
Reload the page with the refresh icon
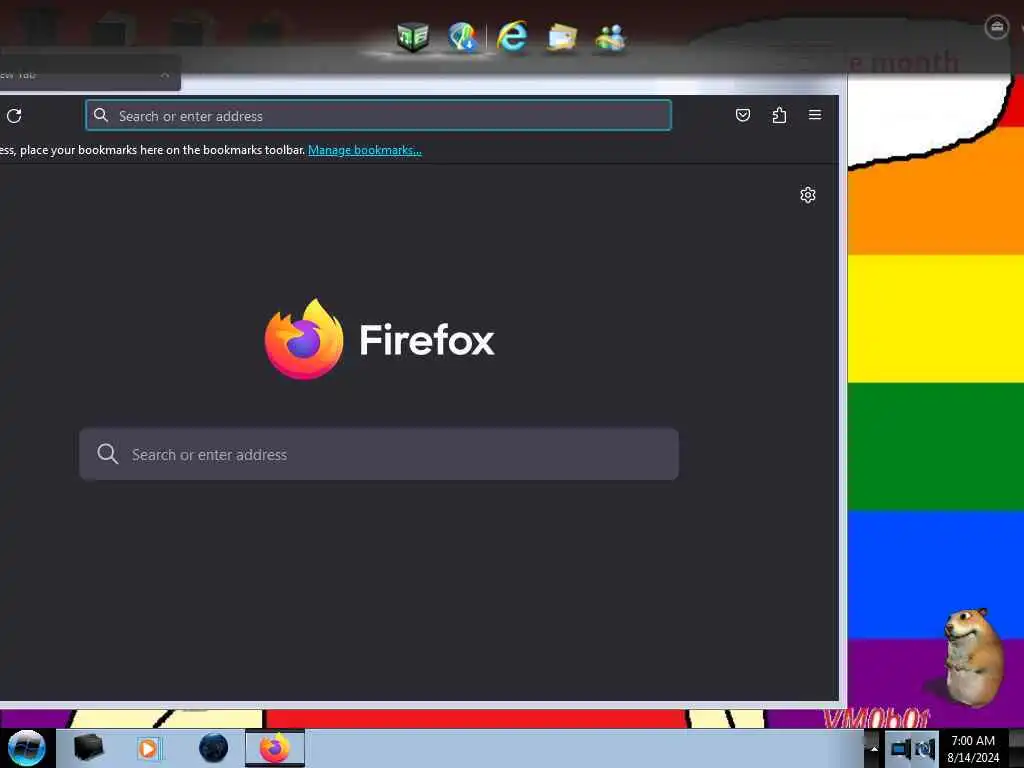pyautogui.click(x=14, y=116)
